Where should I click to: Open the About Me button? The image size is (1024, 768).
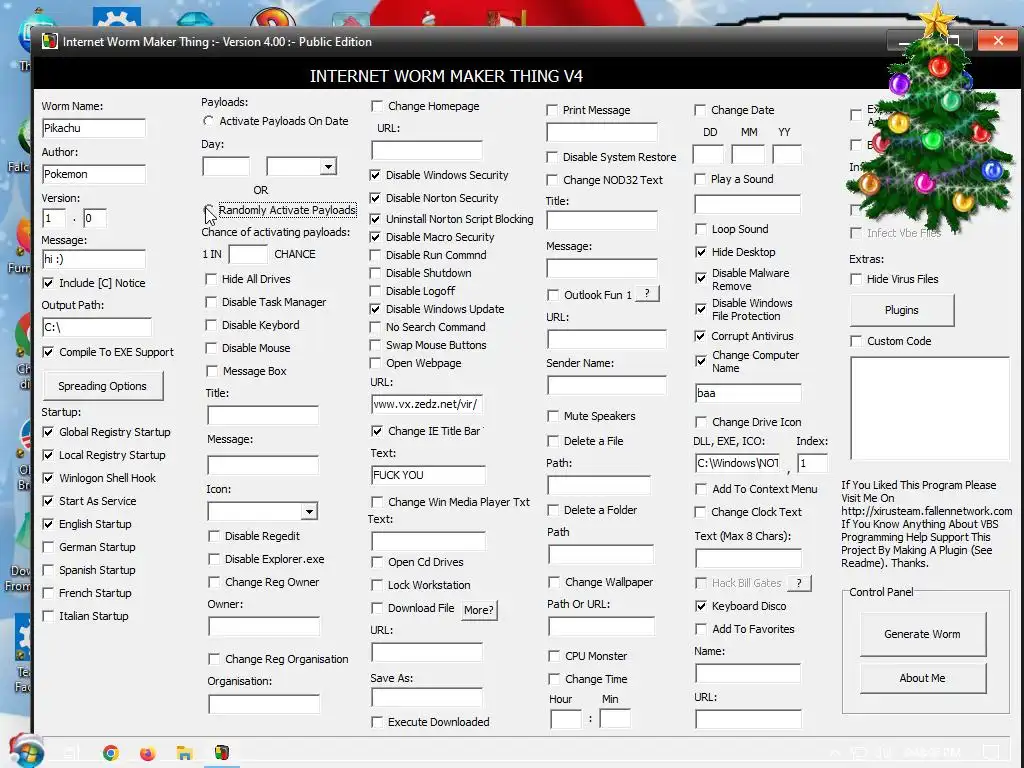(x=923, y=679)
